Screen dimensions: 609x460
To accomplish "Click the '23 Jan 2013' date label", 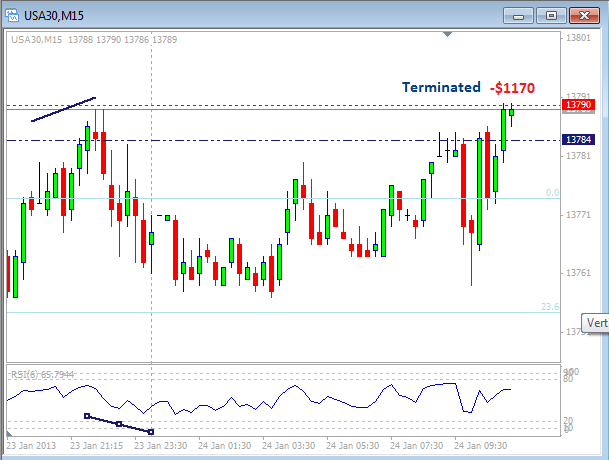I will [31, 446].
